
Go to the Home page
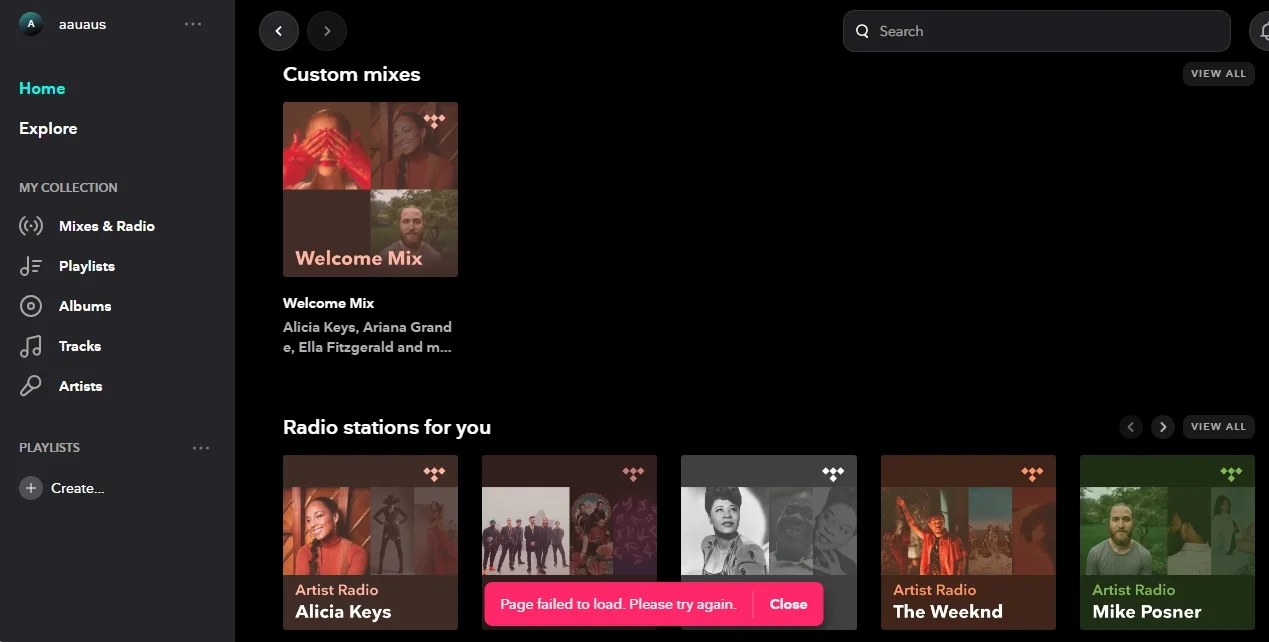point(42,88)
